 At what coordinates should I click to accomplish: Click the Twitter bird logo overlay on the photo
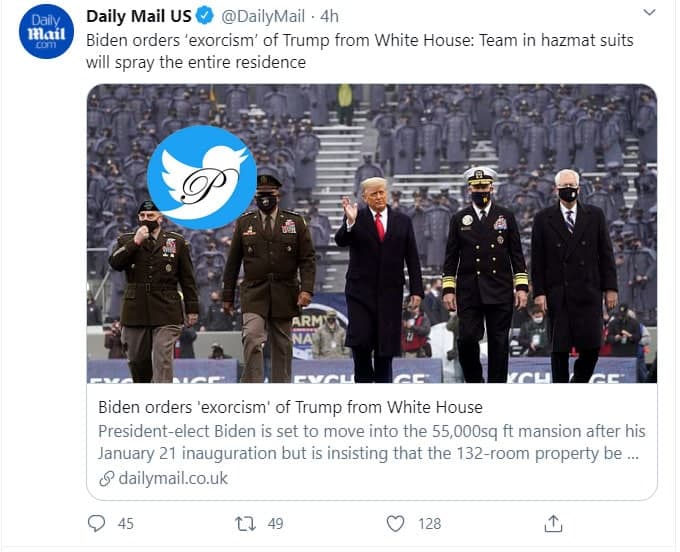[x=201, y=176]
